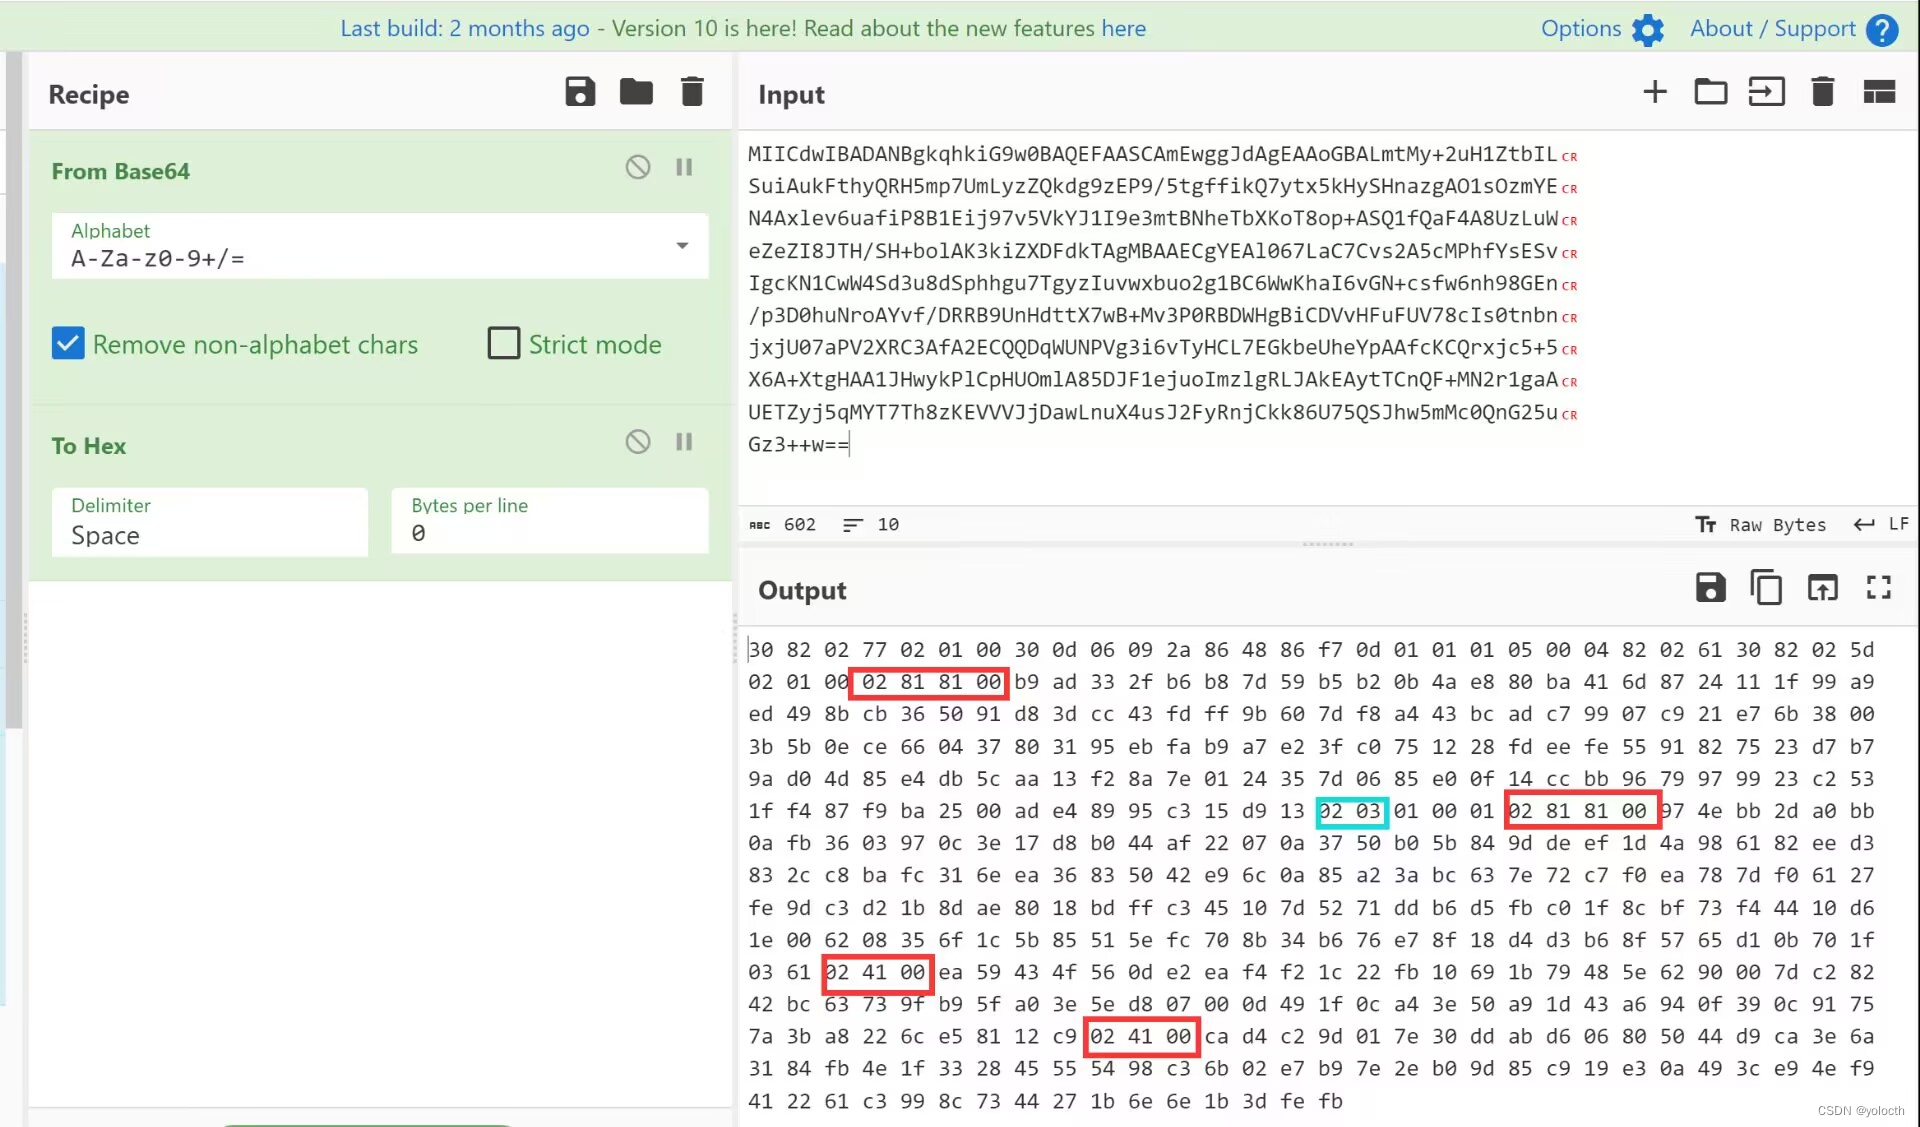Viewport: 1920px width, 1127px height.
Task: Open Options settings
Action: click(x=1602, y=29)
